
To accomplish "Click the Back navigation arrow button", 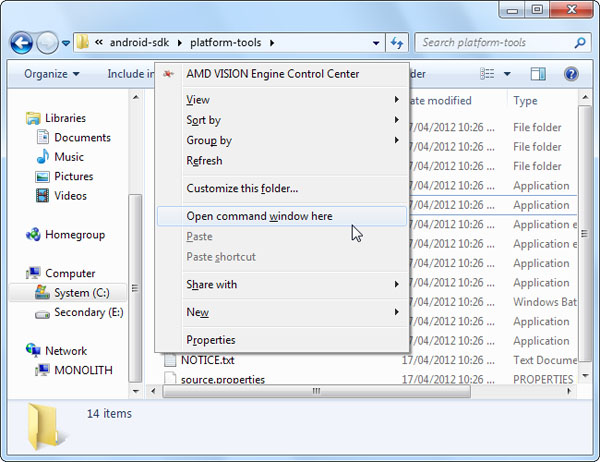I will click(21, 43).
